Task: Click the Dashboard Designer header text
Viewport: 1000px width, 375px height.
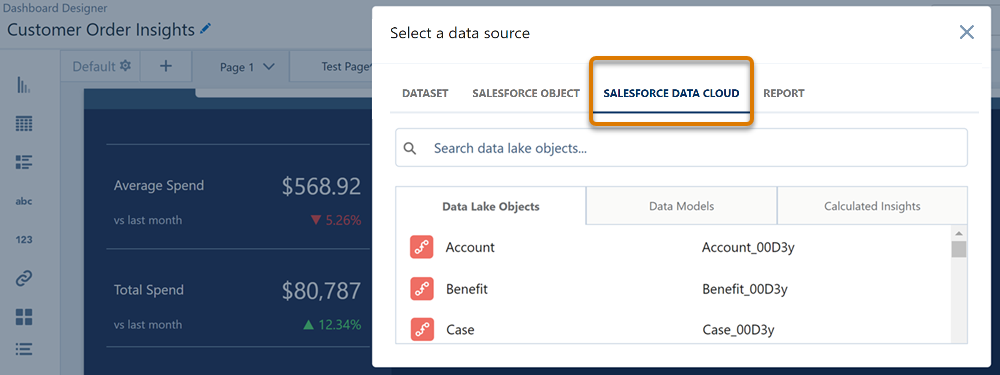Action: [x=55, y=8]
